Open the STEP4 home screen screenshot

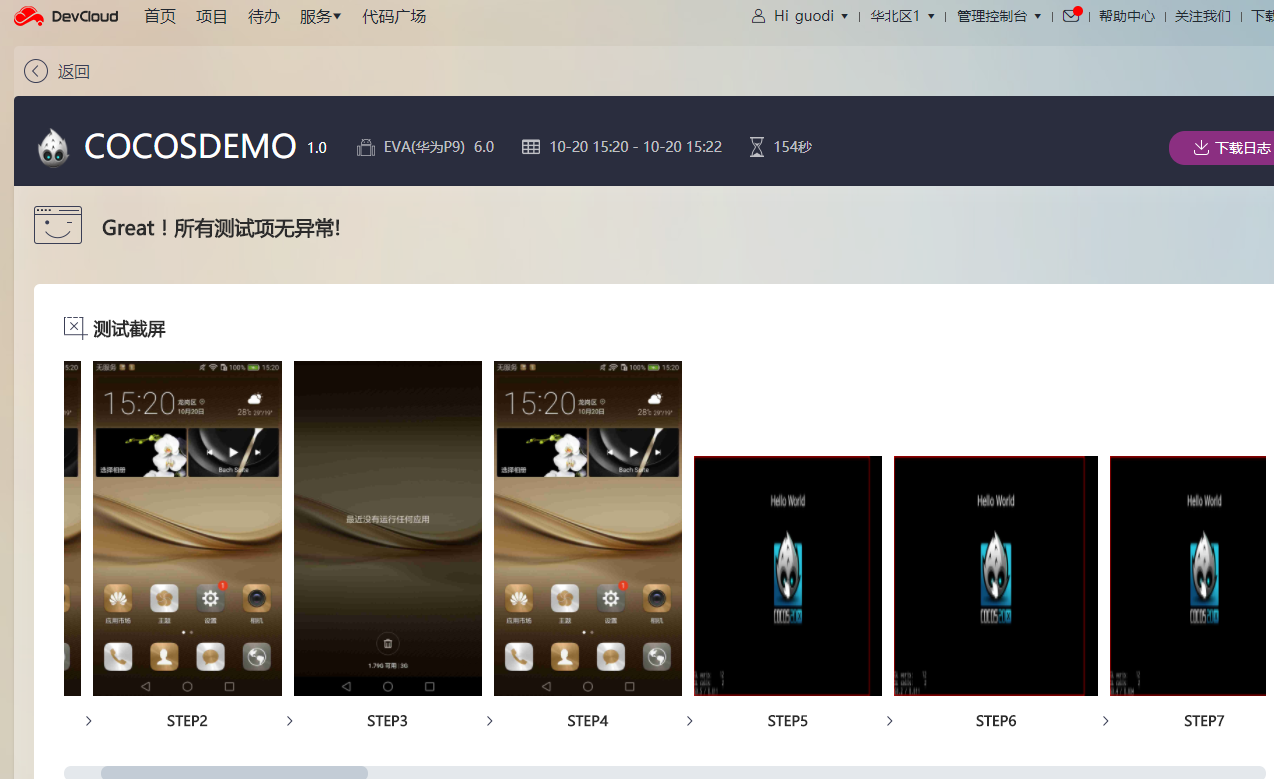coord(588,528)
